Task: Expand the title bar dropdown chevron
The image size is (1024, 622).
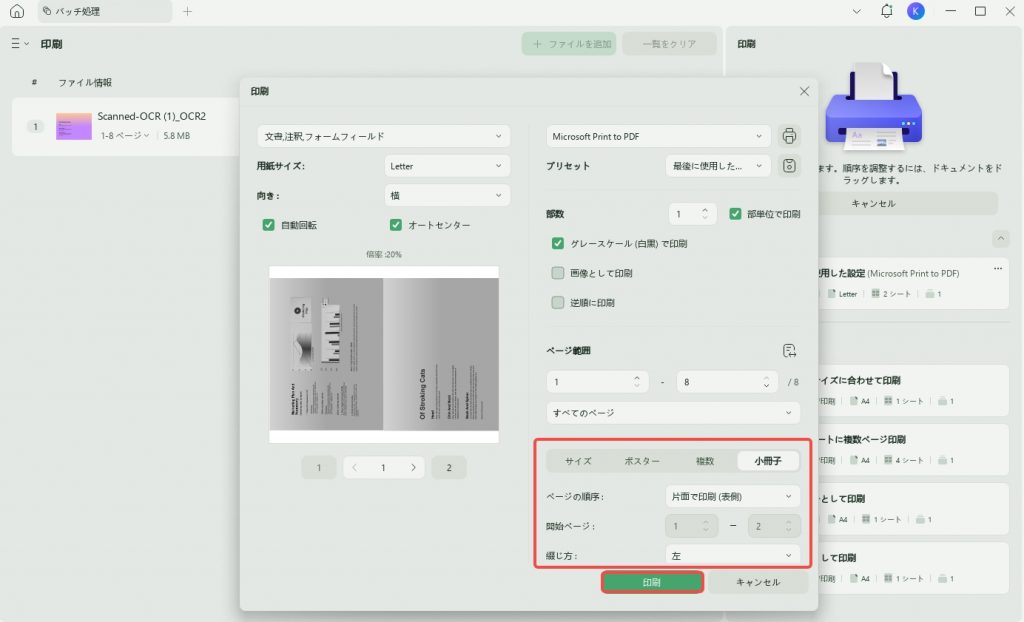Action: coord(857,11)
